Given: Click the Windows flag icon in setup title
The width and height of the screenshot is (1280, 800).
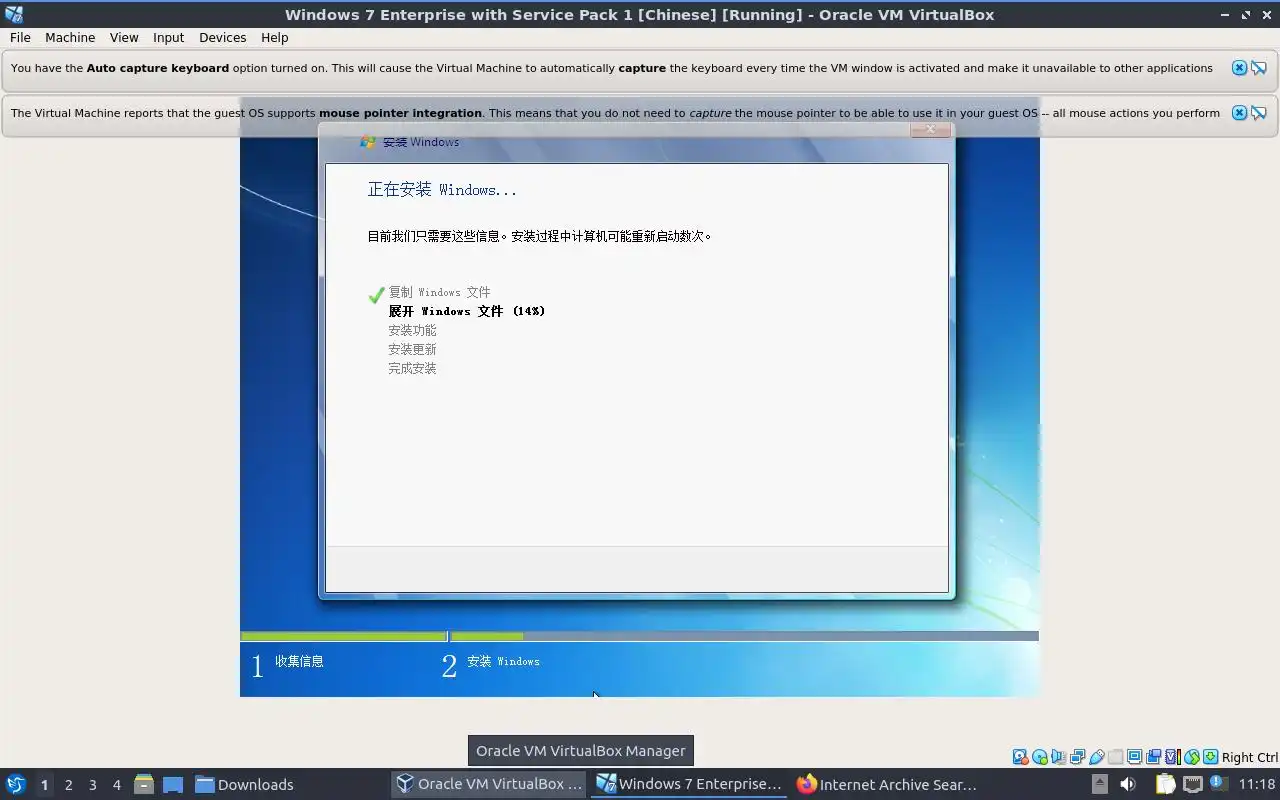Looking at the screenshot, I should 368,142.
